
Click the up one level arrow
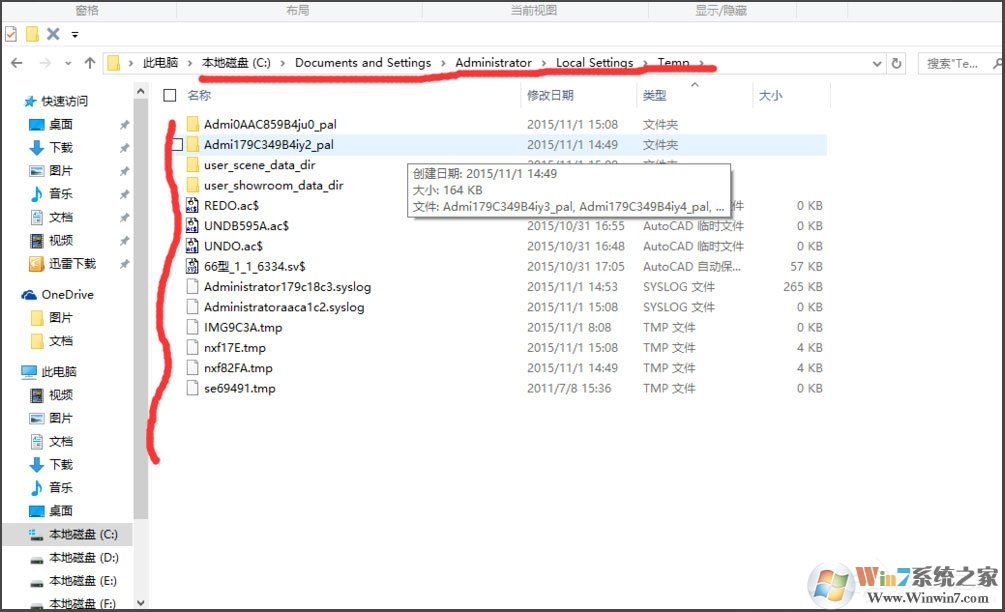(x=90, y=62)
